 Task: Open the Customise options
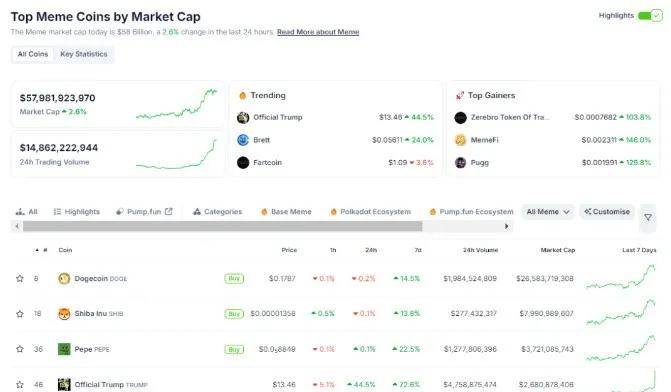click(607, 212)
